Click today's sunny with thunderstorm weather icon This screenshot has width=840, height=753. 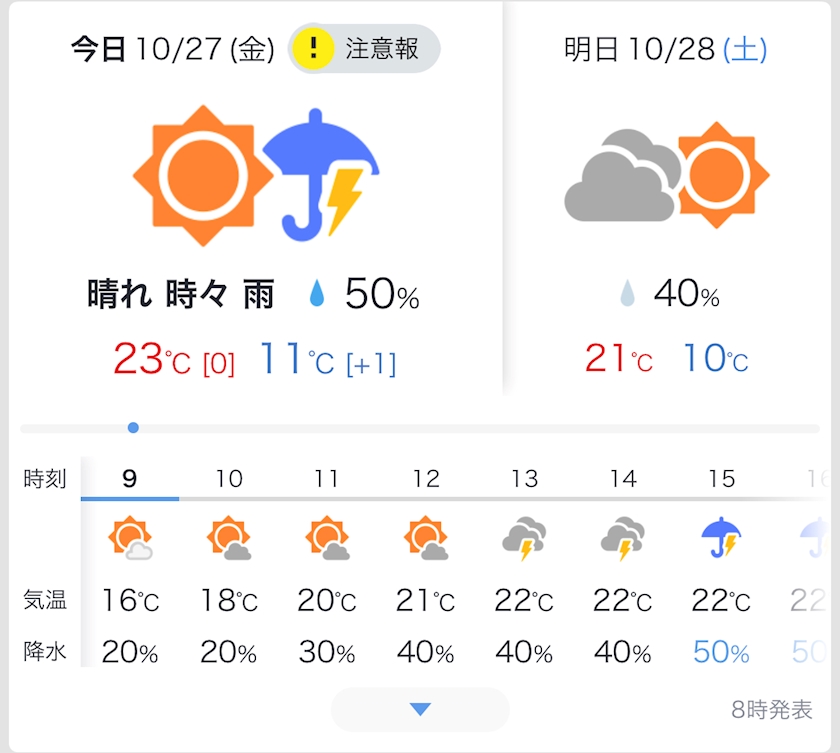coord(256,176)
